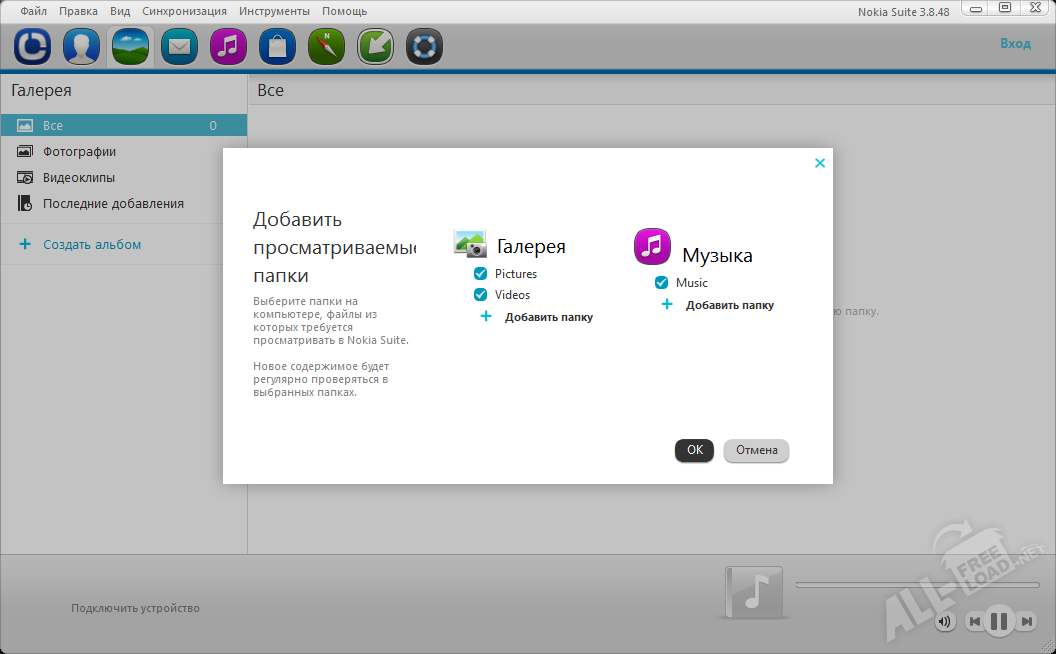Open the Contacts section

81,46
